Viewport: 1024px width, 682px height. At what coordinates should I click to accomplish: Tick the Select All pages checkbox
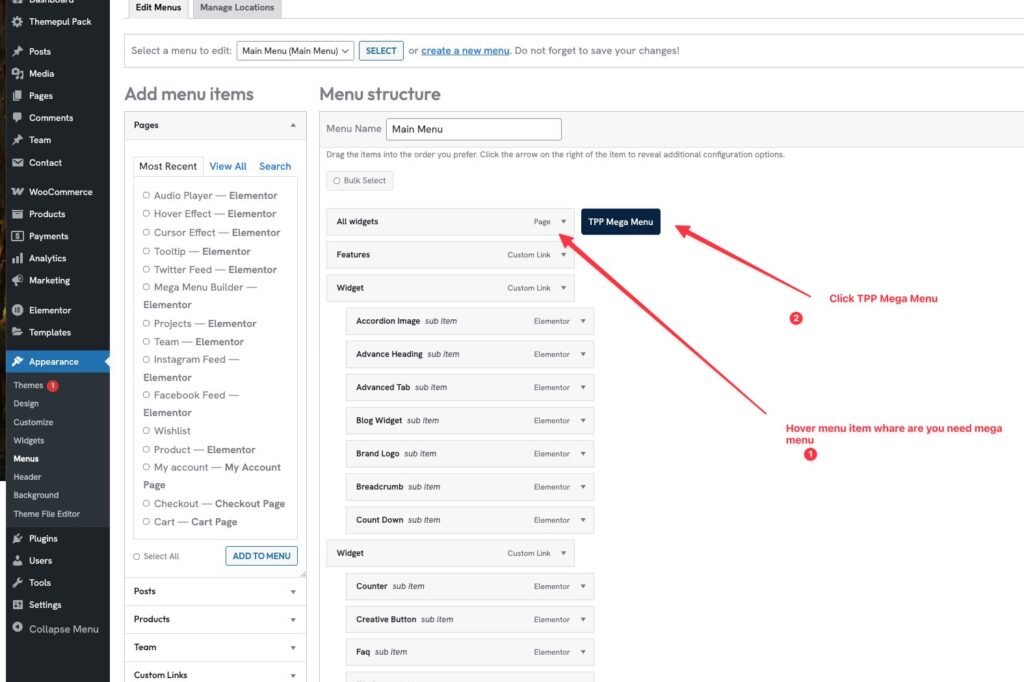(x=138, y=556)
